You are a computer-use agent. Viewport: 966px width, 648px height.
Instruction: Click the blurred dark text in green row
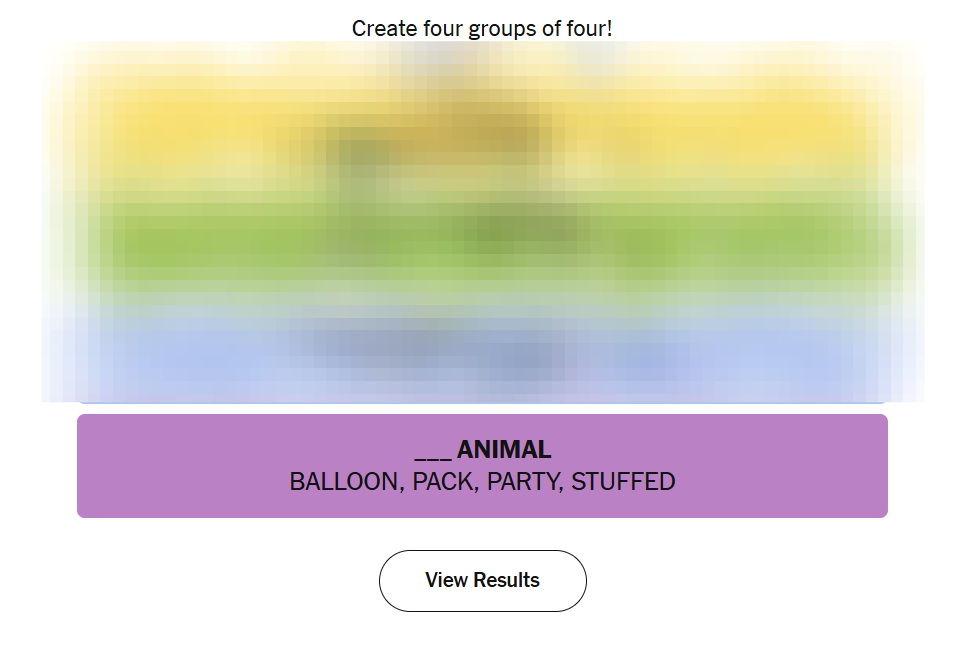(520, 232)
